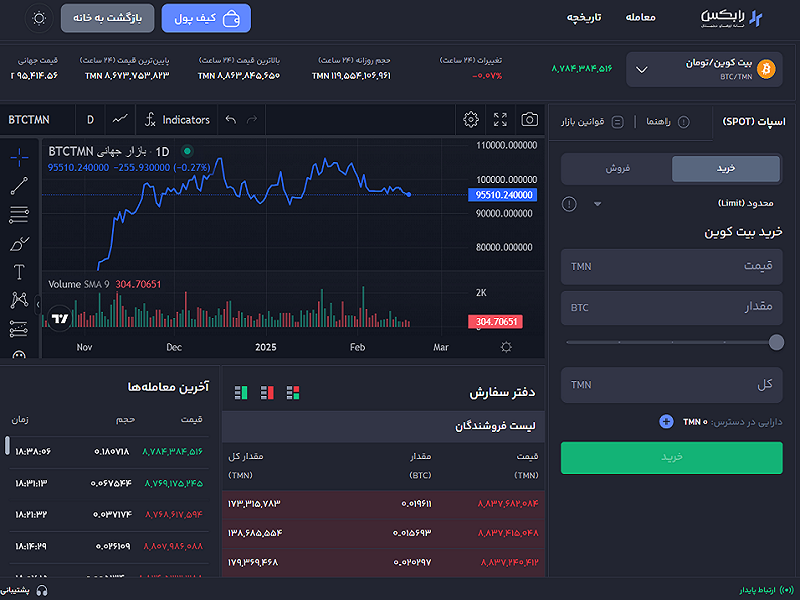800x600 pixels.
Task: Open the تاریخچه menu item
Action: (x=583, y=17)
